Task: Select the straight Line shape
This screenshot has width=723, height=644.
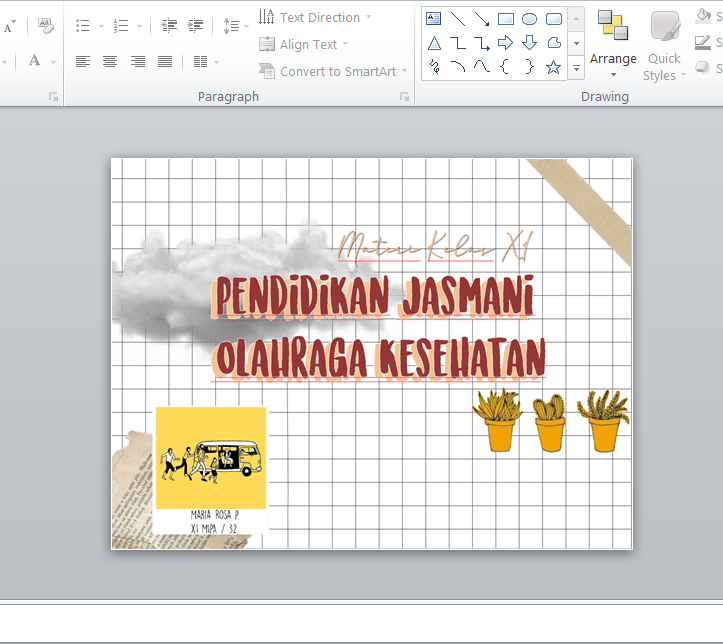Action: [x=457, y=18]
